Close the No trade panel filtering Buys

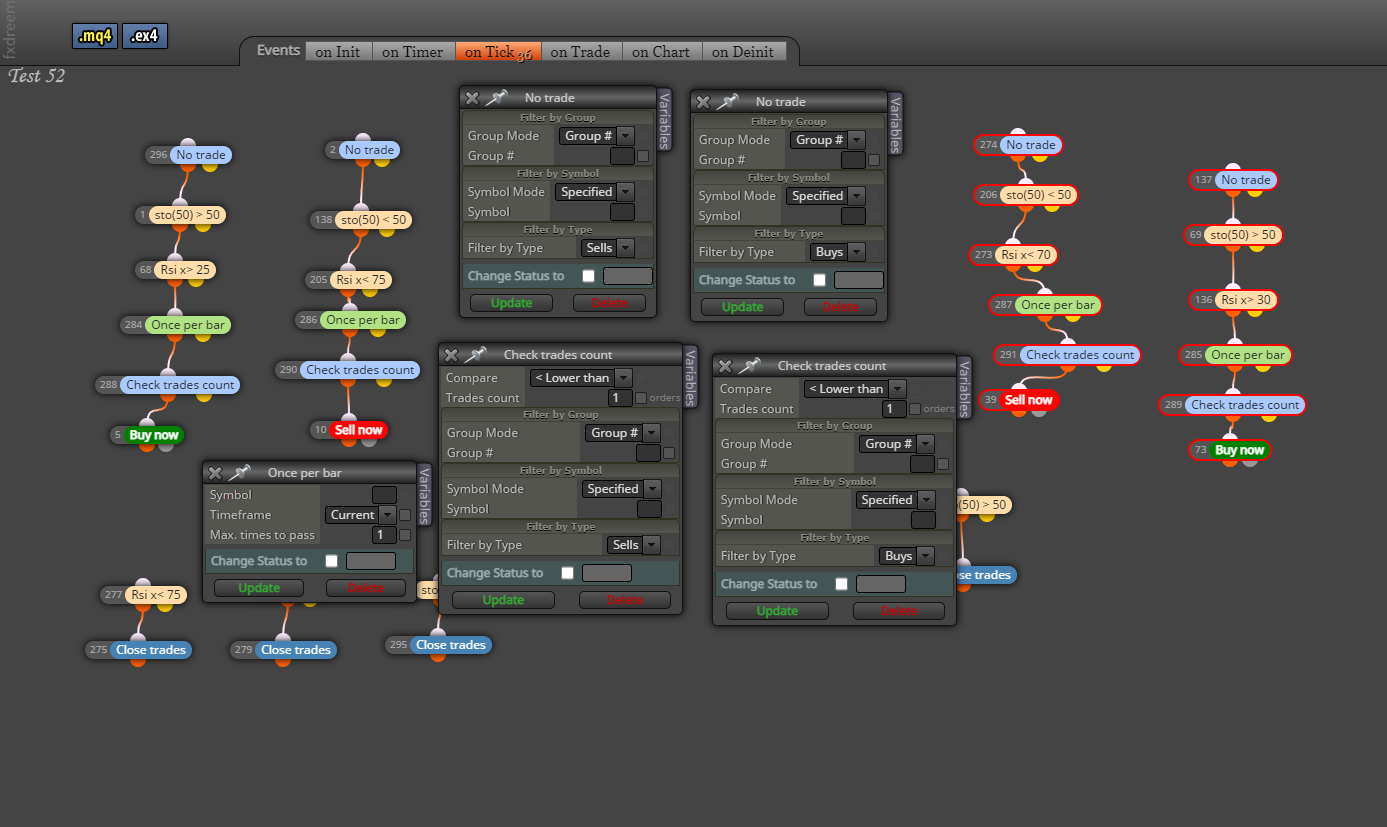tap(703, 102)
